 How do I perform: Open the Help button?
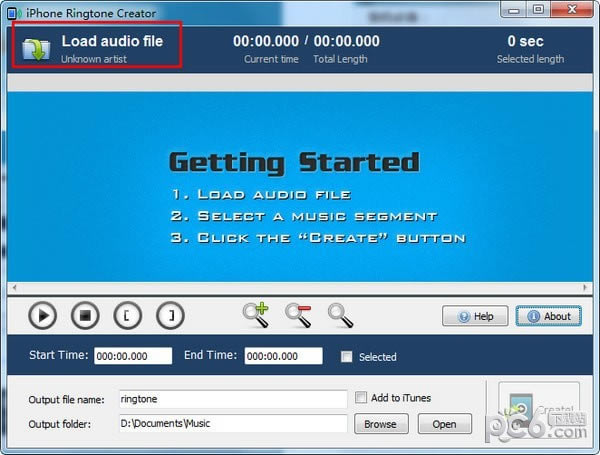pos(475,316)
